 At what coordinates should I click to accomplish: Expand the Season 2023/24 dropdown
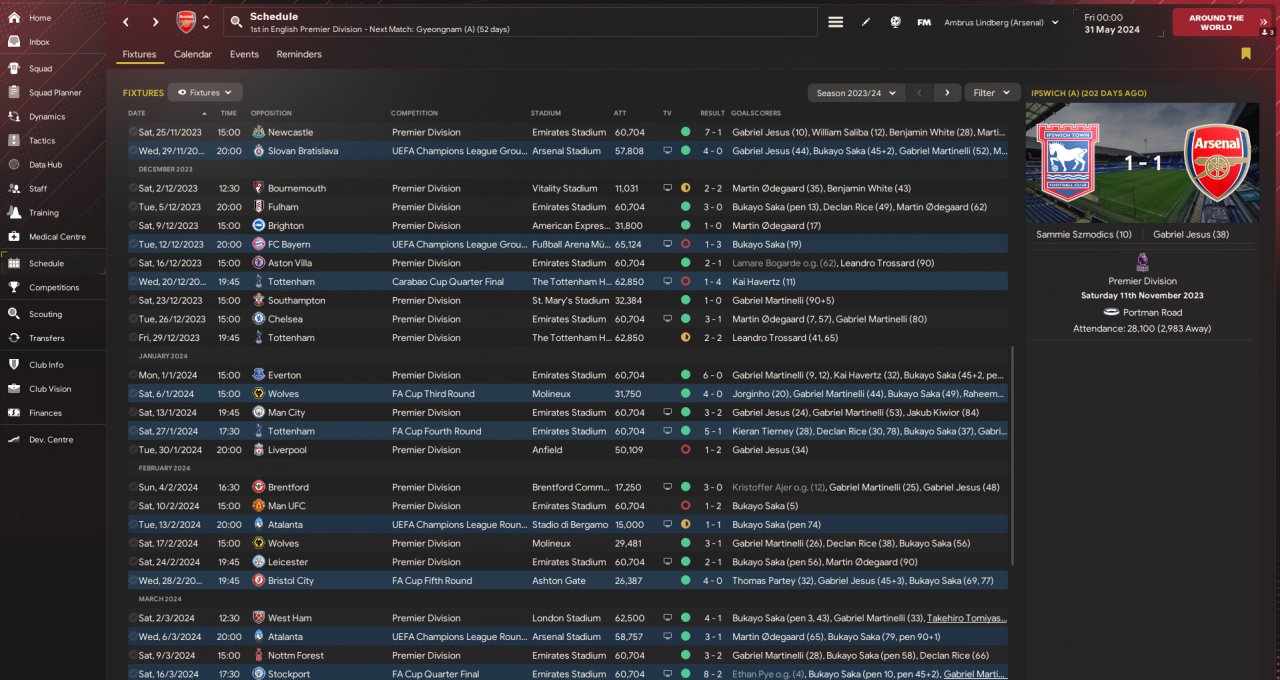coord(856,93)
